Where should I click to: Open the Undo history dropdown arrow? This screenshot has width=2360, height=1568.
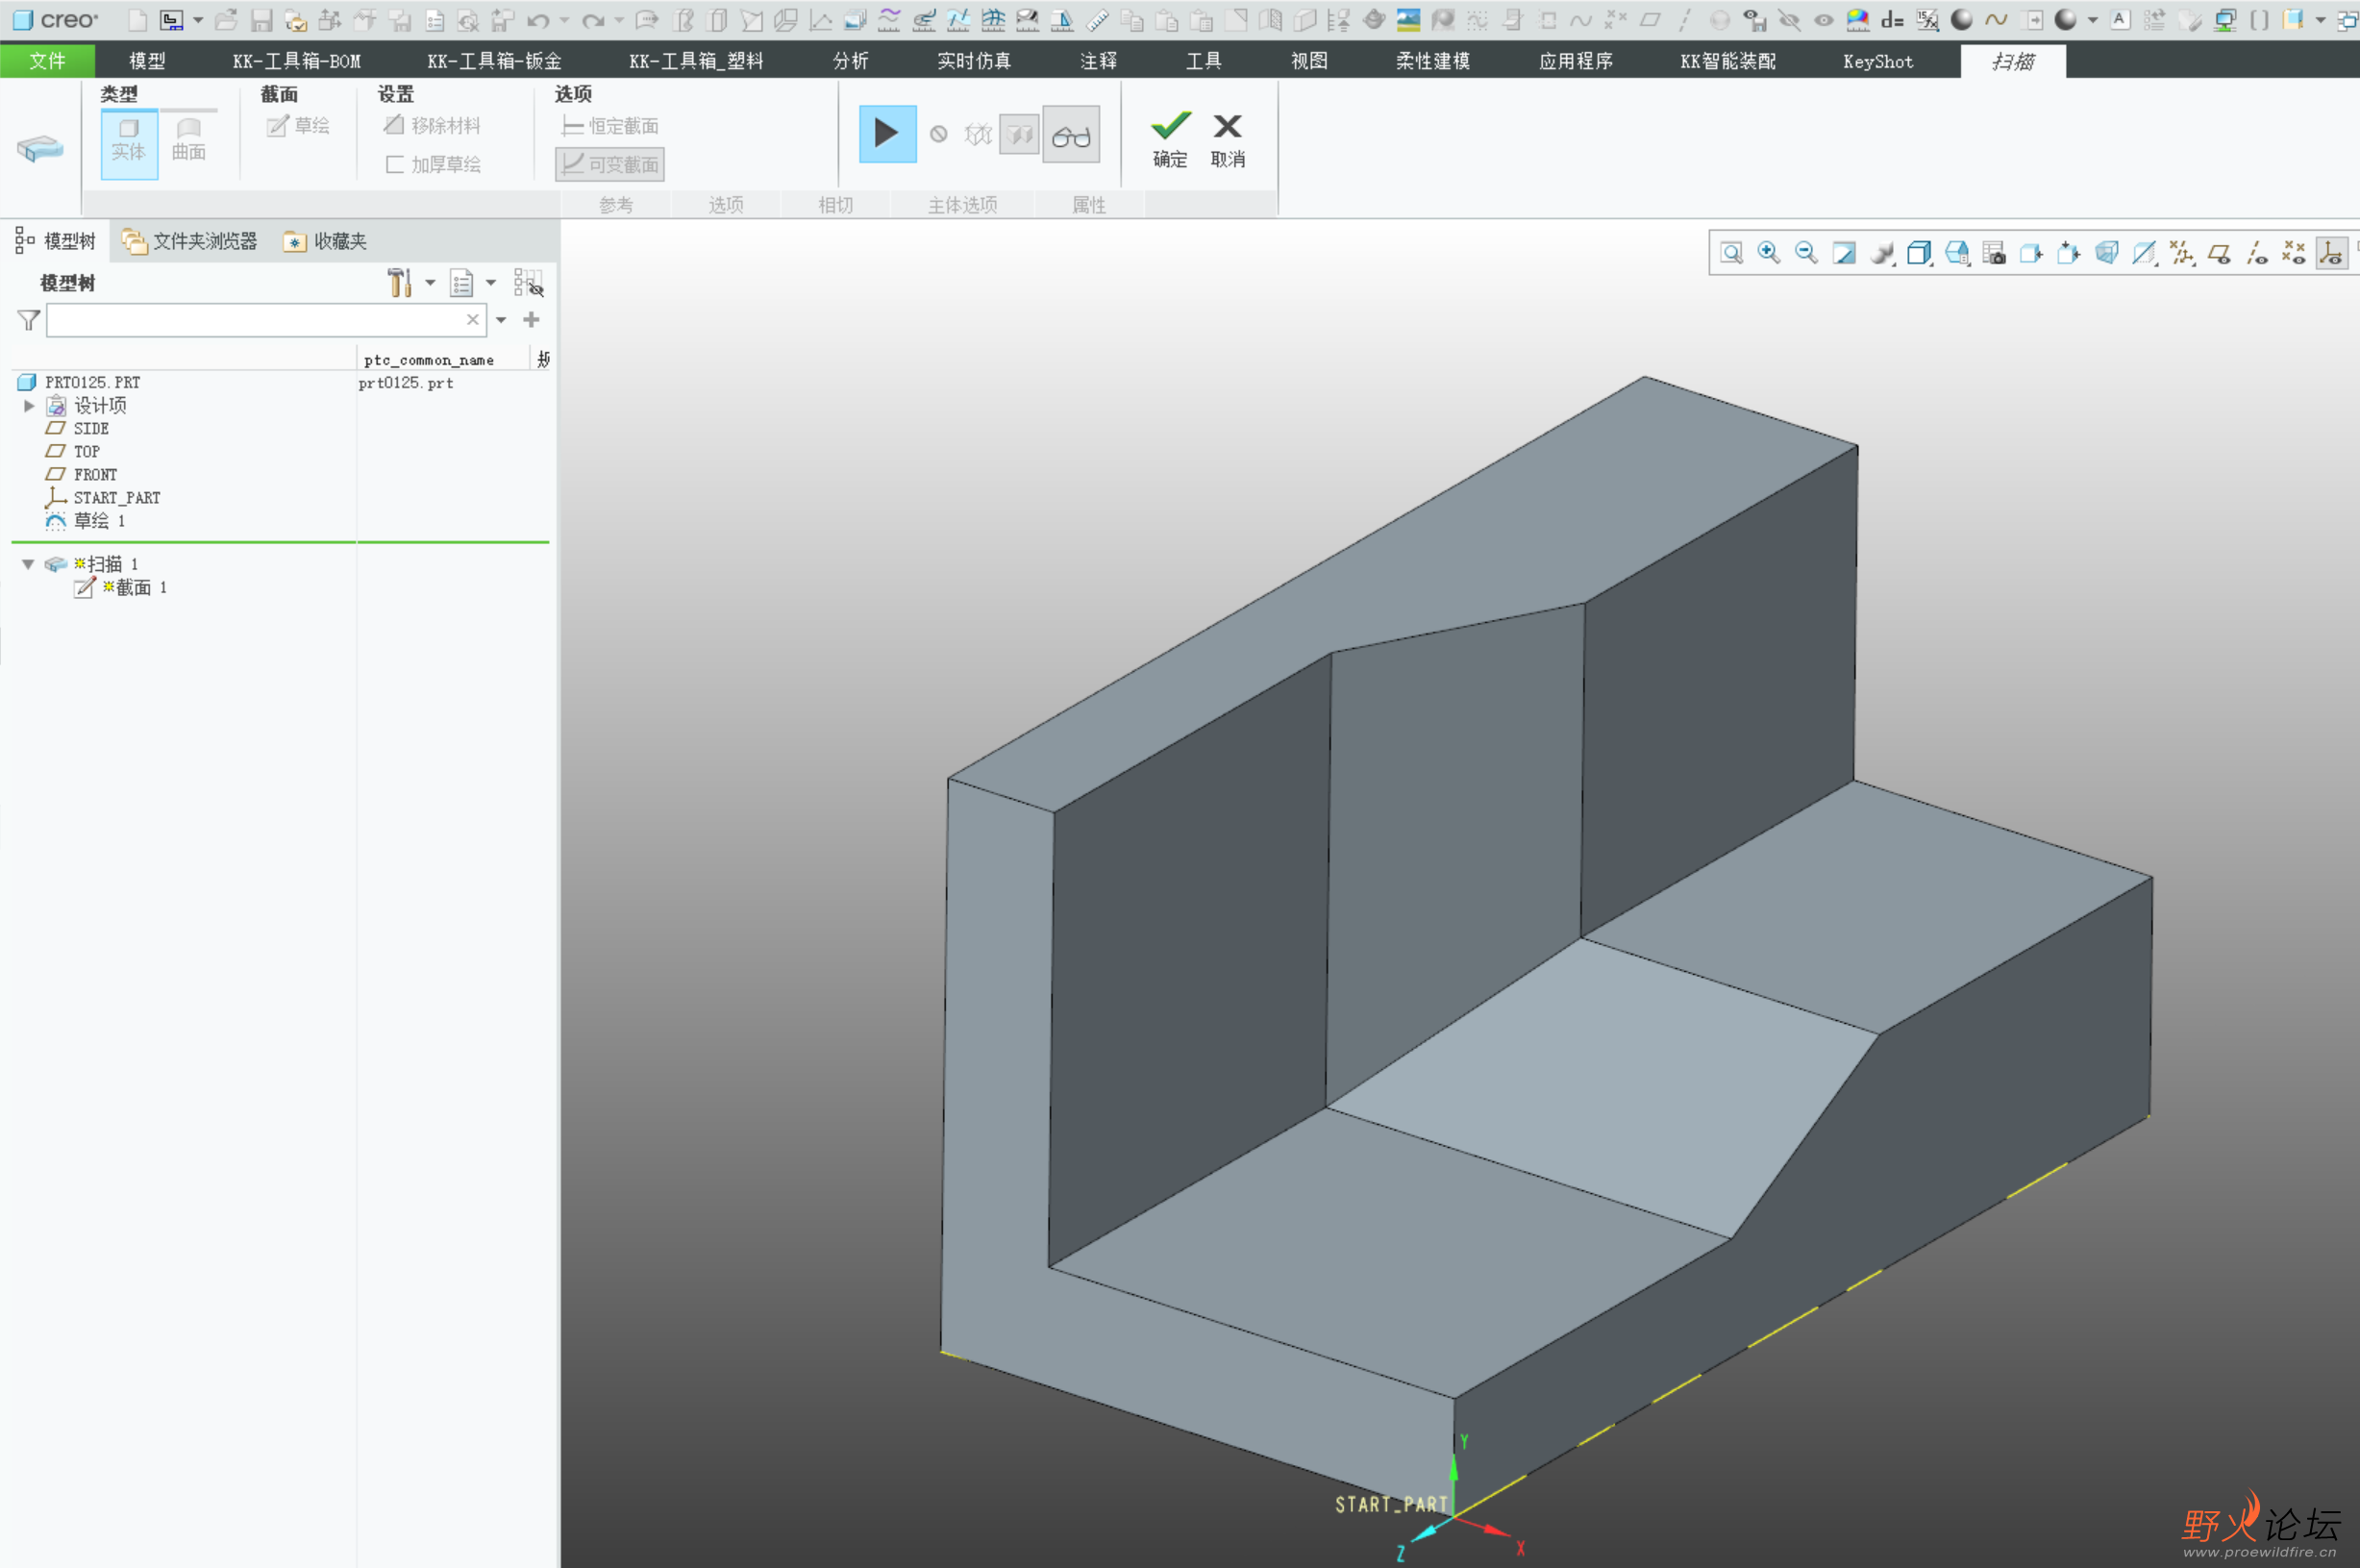(564, 20)
